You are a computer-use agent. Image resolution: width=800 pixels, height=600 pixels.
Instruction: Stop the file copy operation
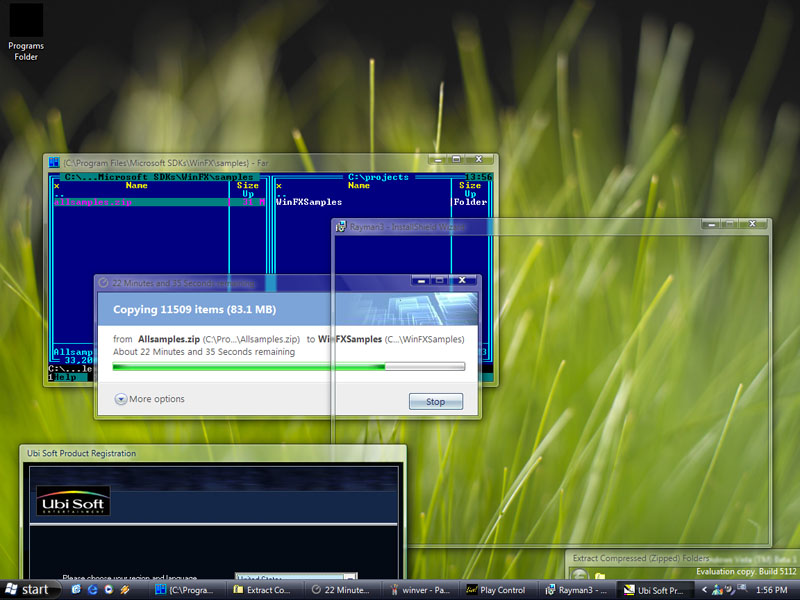(x=436, y=402)
